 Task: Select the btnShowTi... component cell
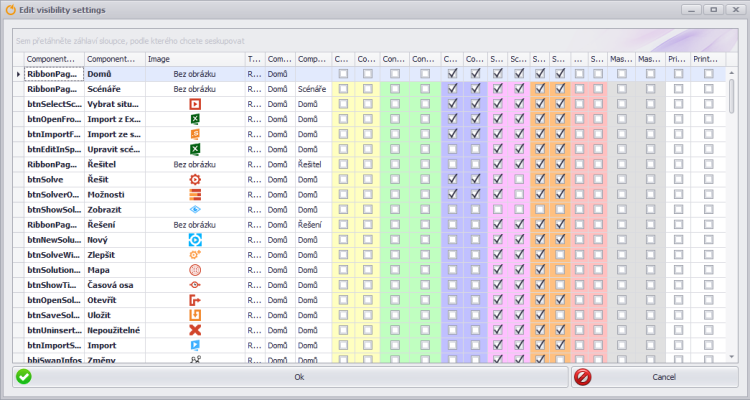pyautogui.click(x=55, y=285)
